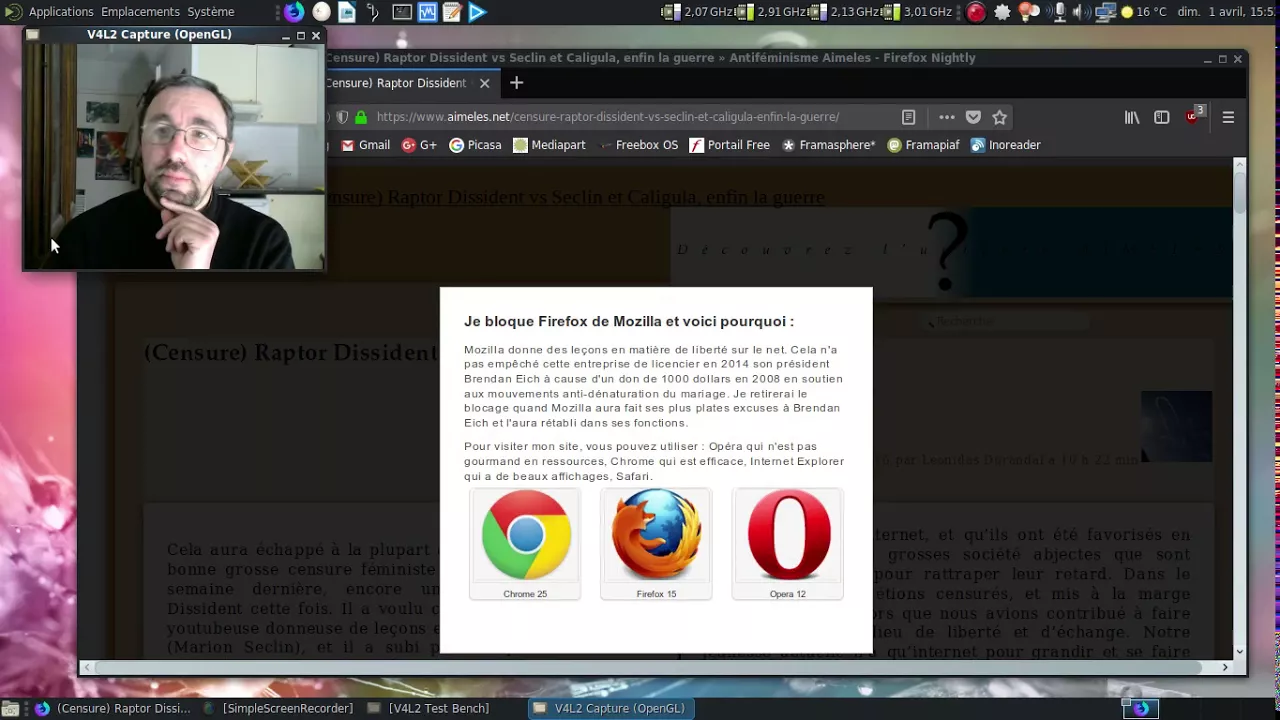Open the microphone tray icon
1280x720 pixels.
pyautogui.click(x=1059, y=12)
